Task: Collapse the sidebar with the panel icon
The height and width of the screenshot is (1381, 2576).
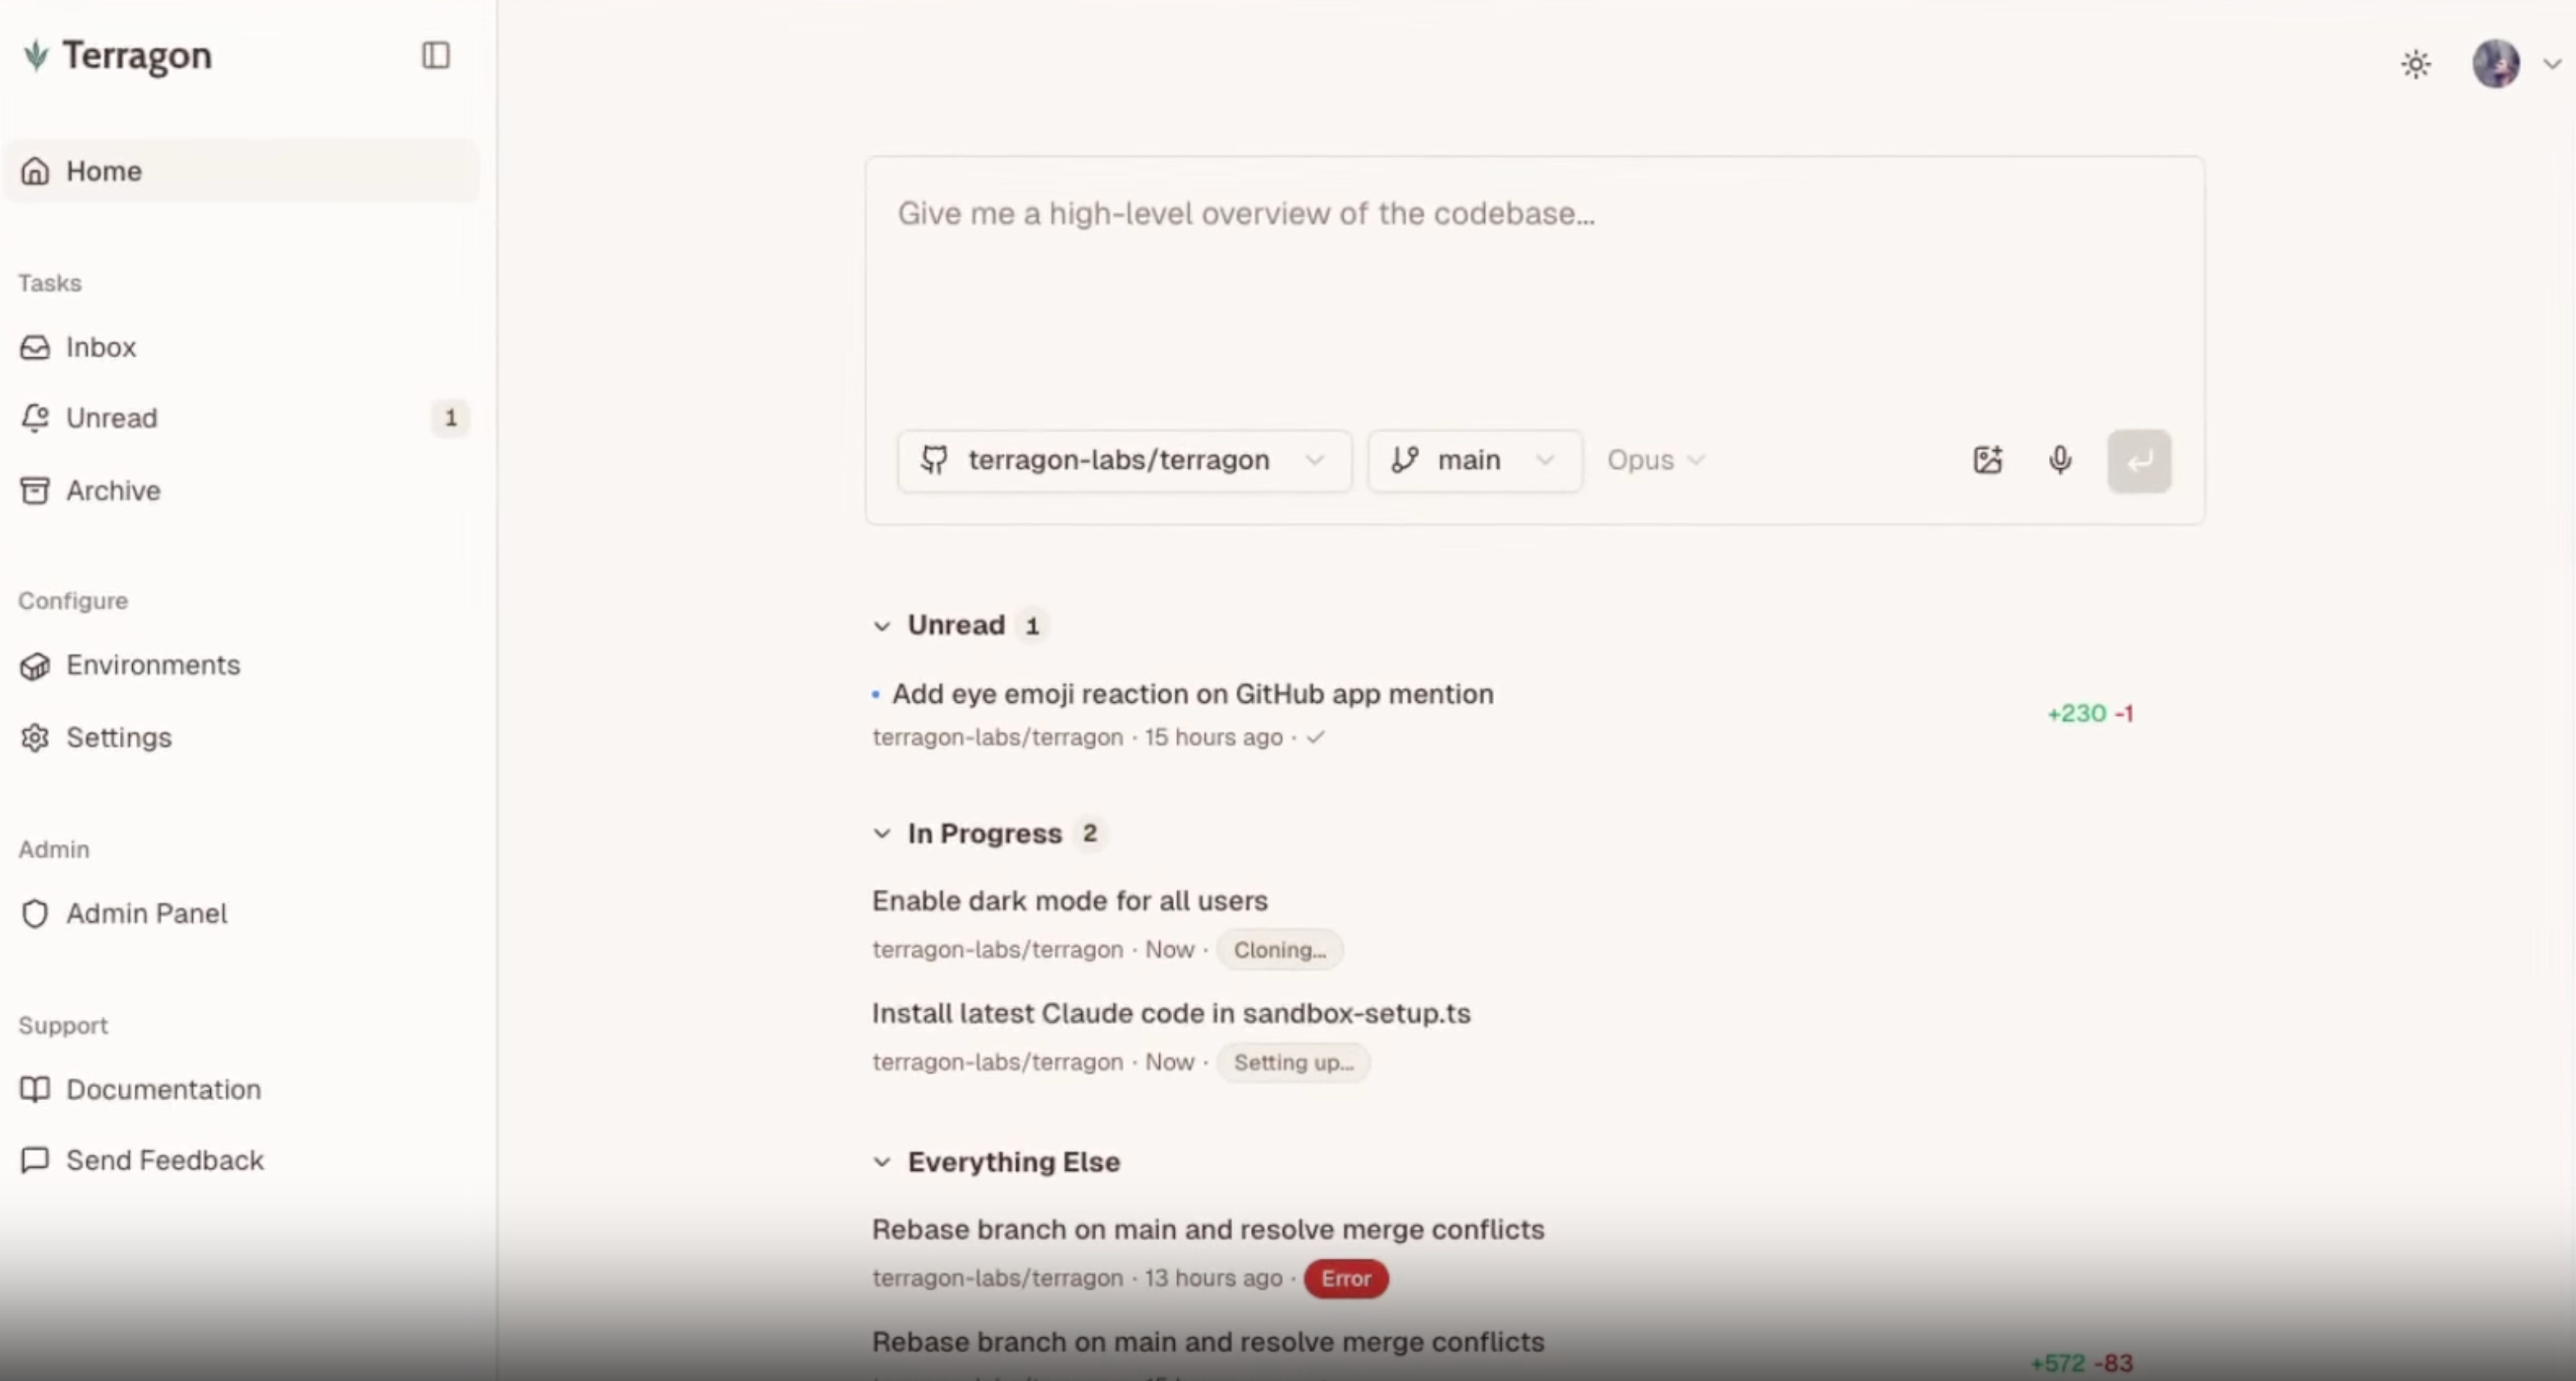Action: coord(435,55)
